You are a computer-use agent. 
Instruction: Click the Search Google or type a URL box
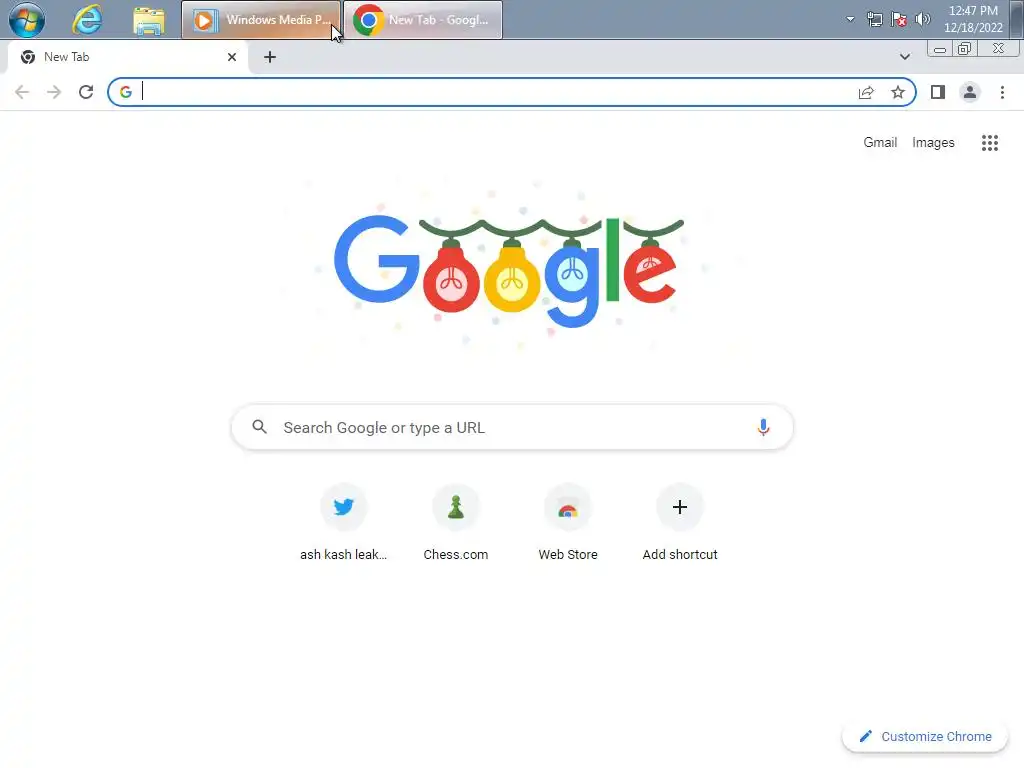512,427
